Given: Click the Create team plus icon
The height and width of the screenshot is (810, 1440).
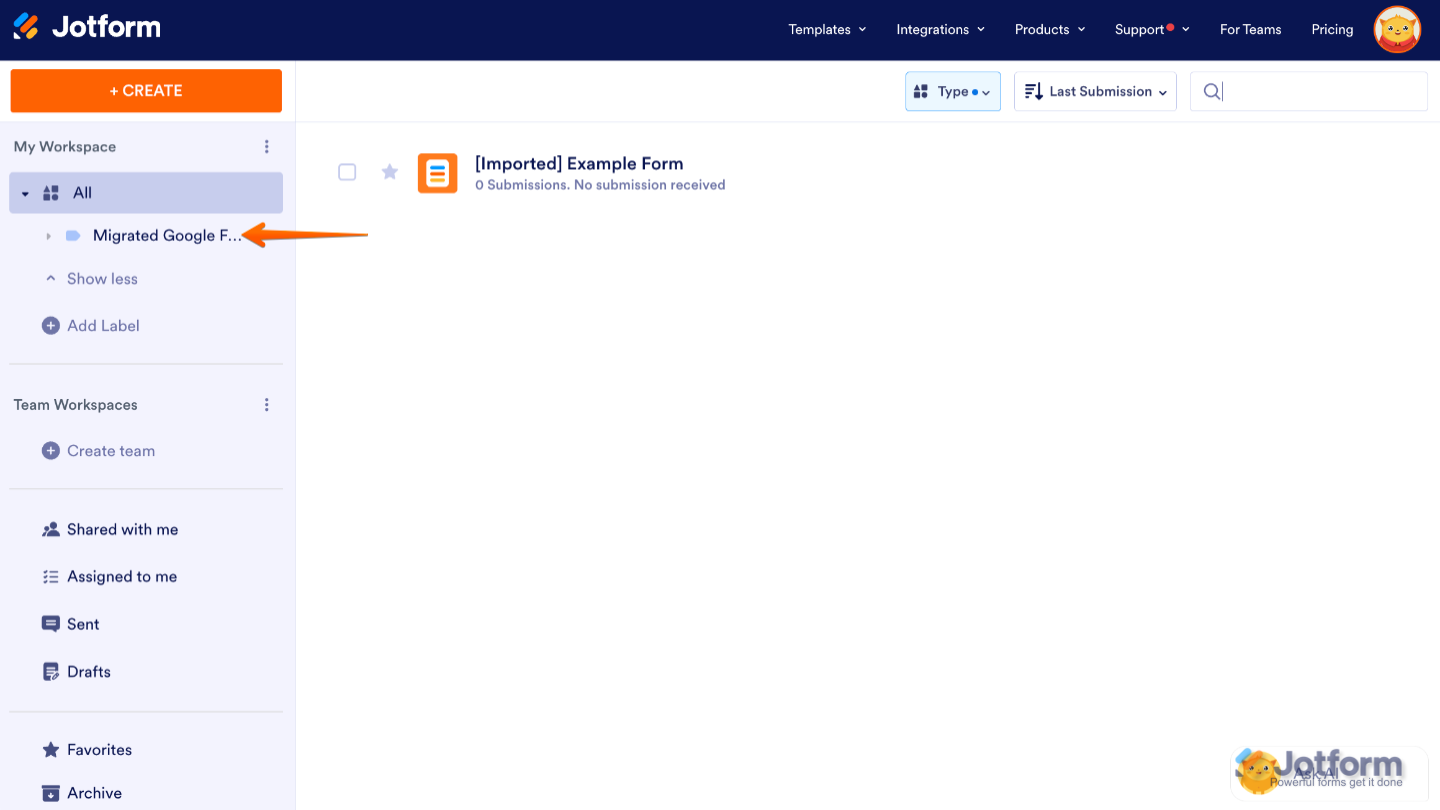Looking at the screenshot, I should [x=51, y=451].
